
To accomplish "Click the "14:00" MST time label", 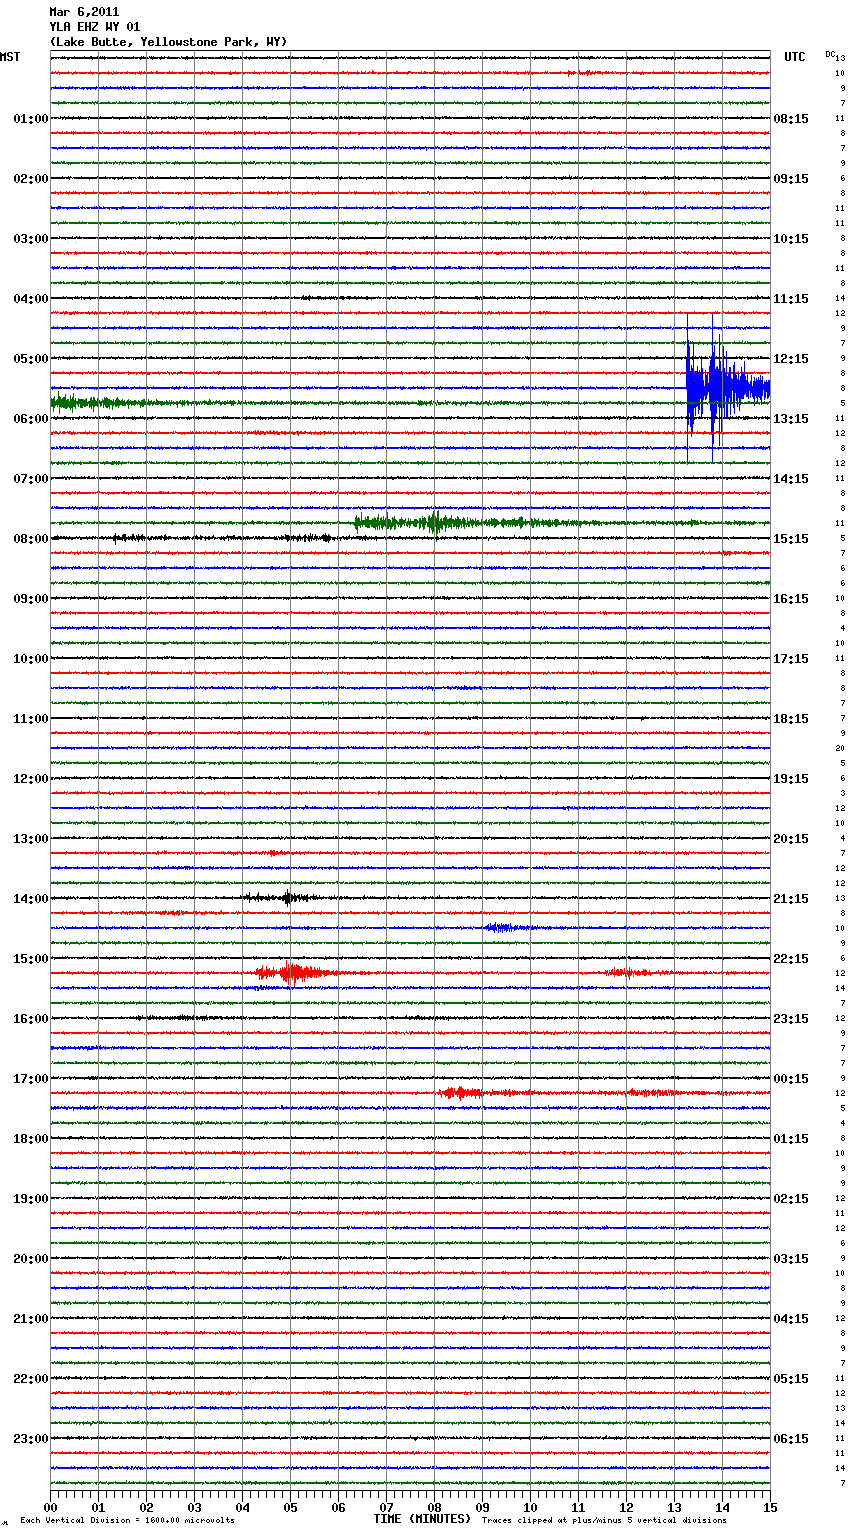I will pos(30,899).
